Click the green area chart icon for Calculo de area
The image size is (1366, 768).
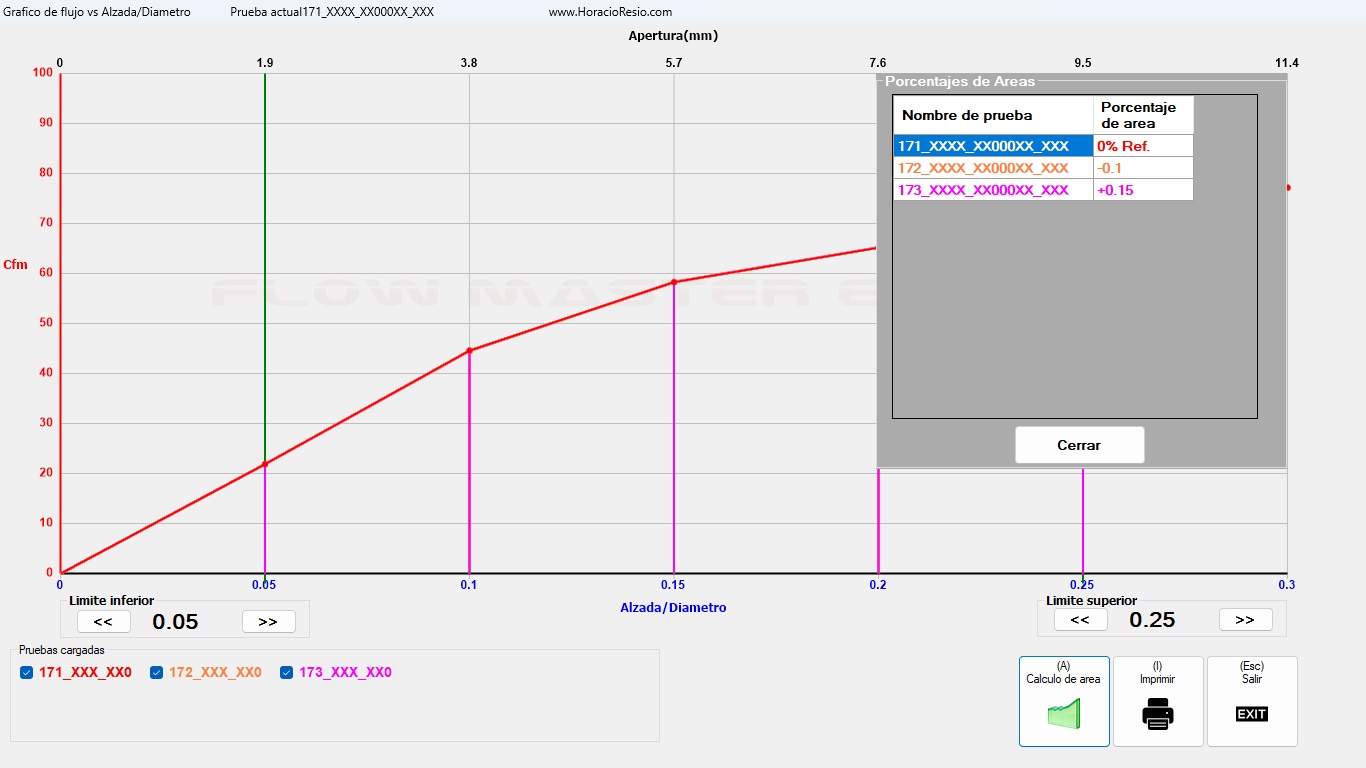(1064, 714)
